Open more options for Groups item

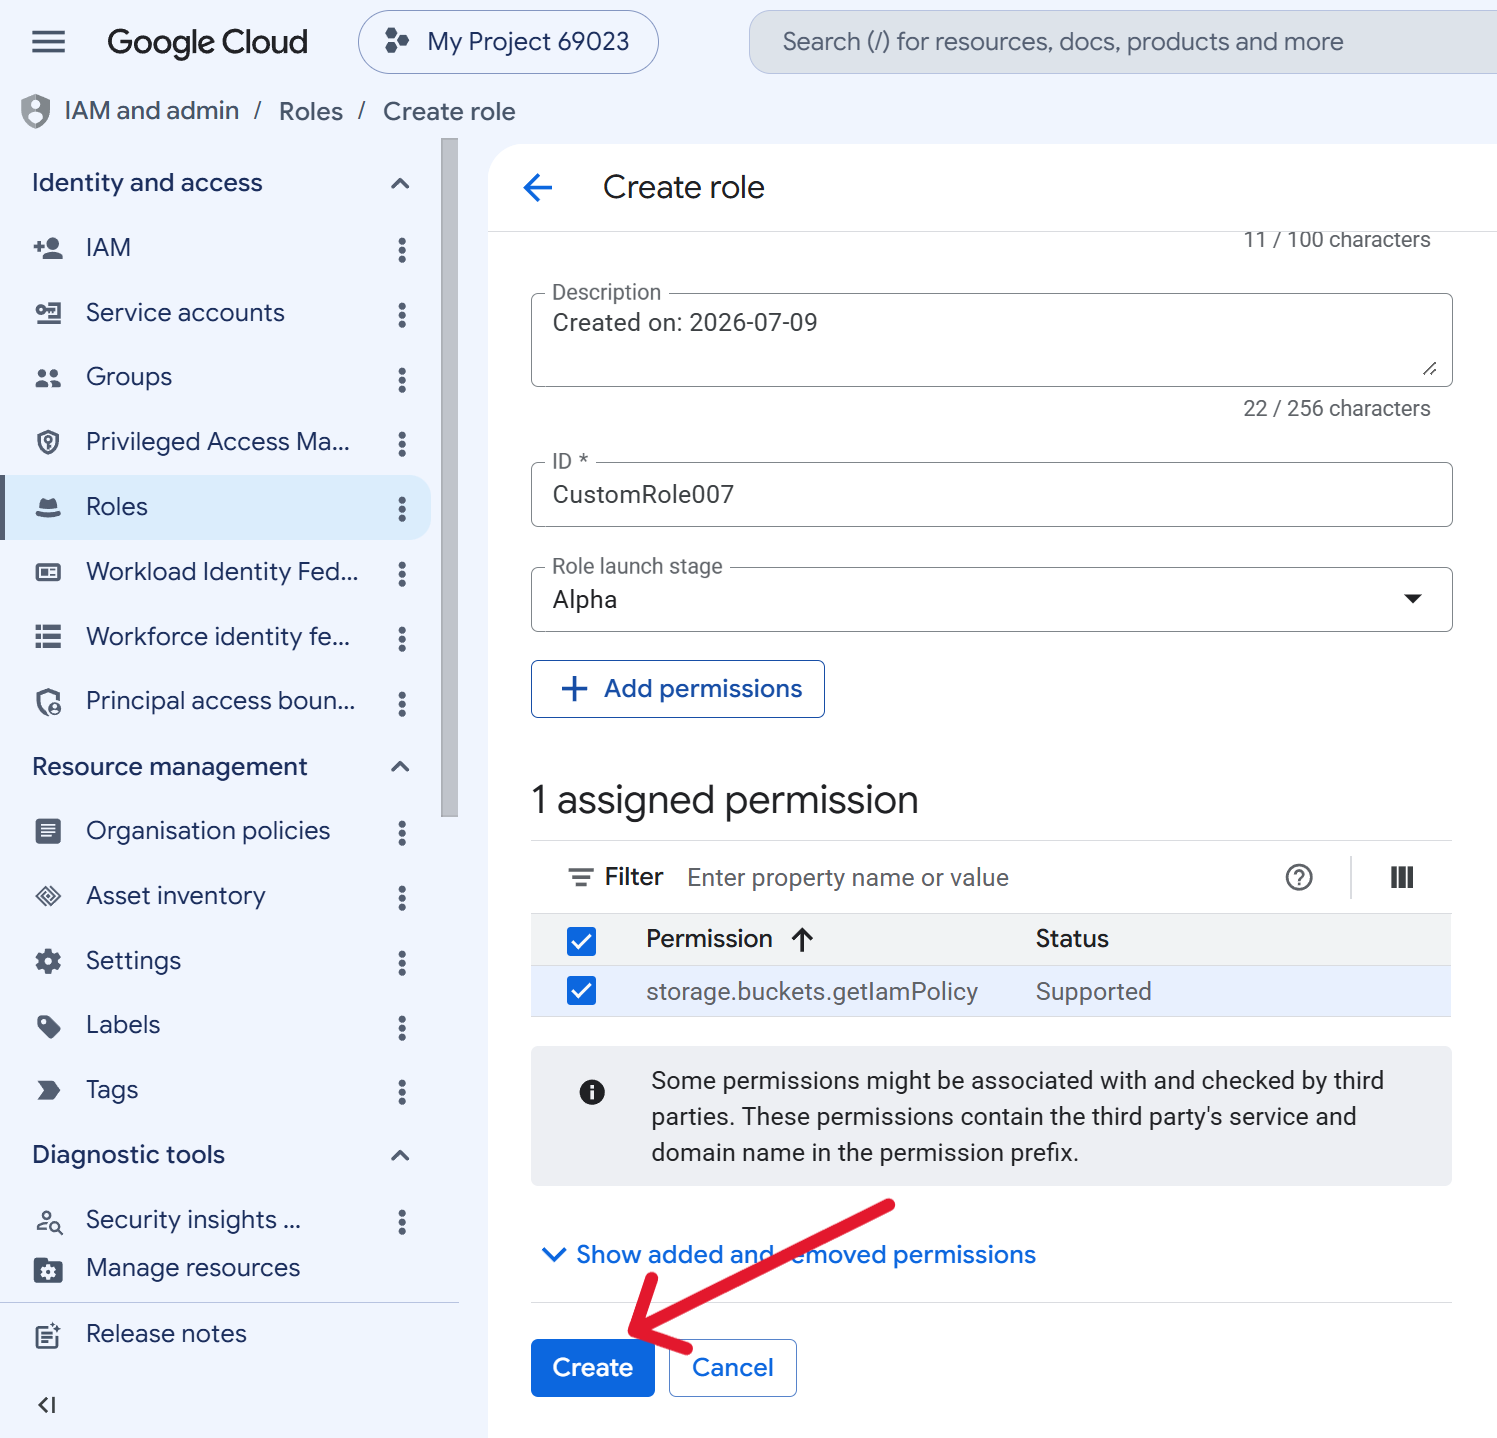pos(402,379)
